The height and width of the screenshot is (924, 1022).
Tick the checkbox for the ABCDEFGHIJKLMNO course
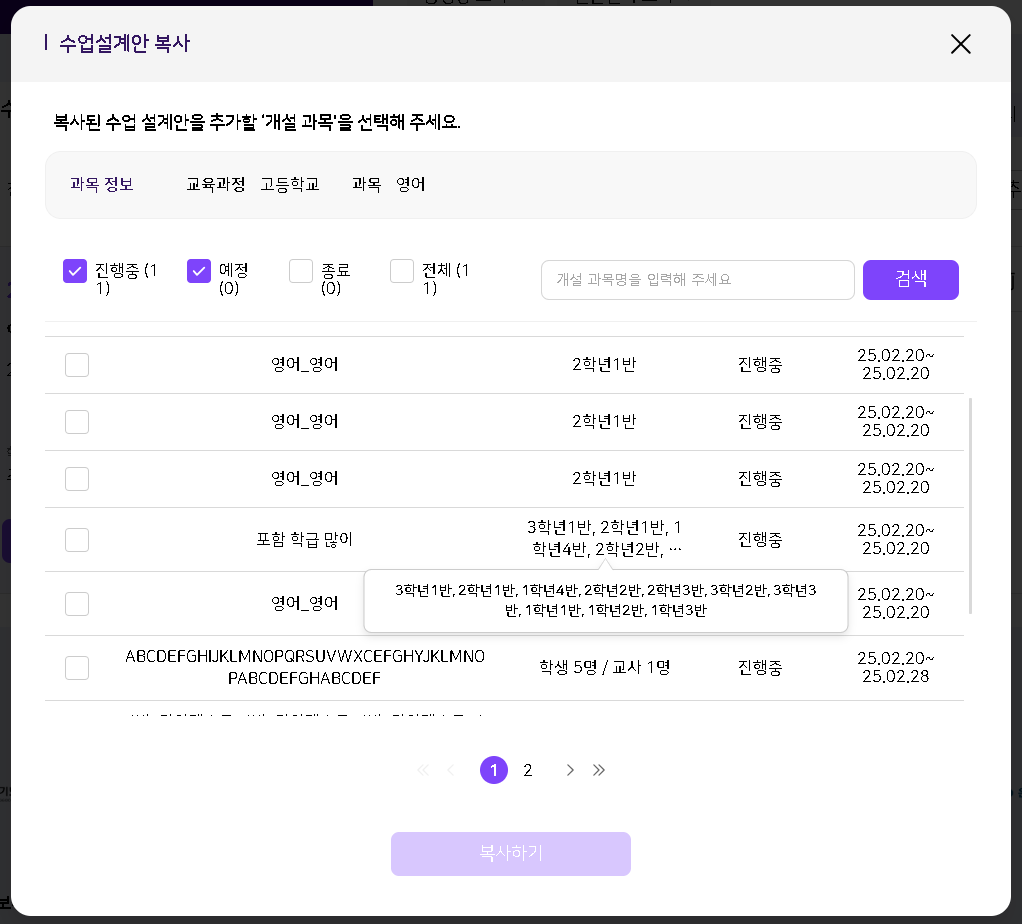click(x=77, y=668)
